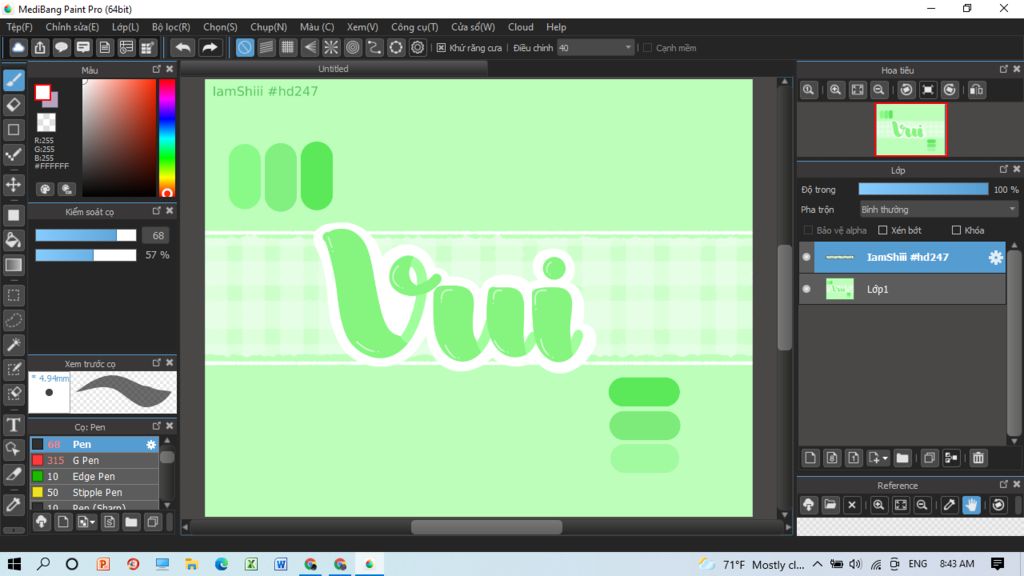Screen dimensions: 1024x576
Task: Switch to the Untitled canvas tab
Action: [x=333, y=69]
